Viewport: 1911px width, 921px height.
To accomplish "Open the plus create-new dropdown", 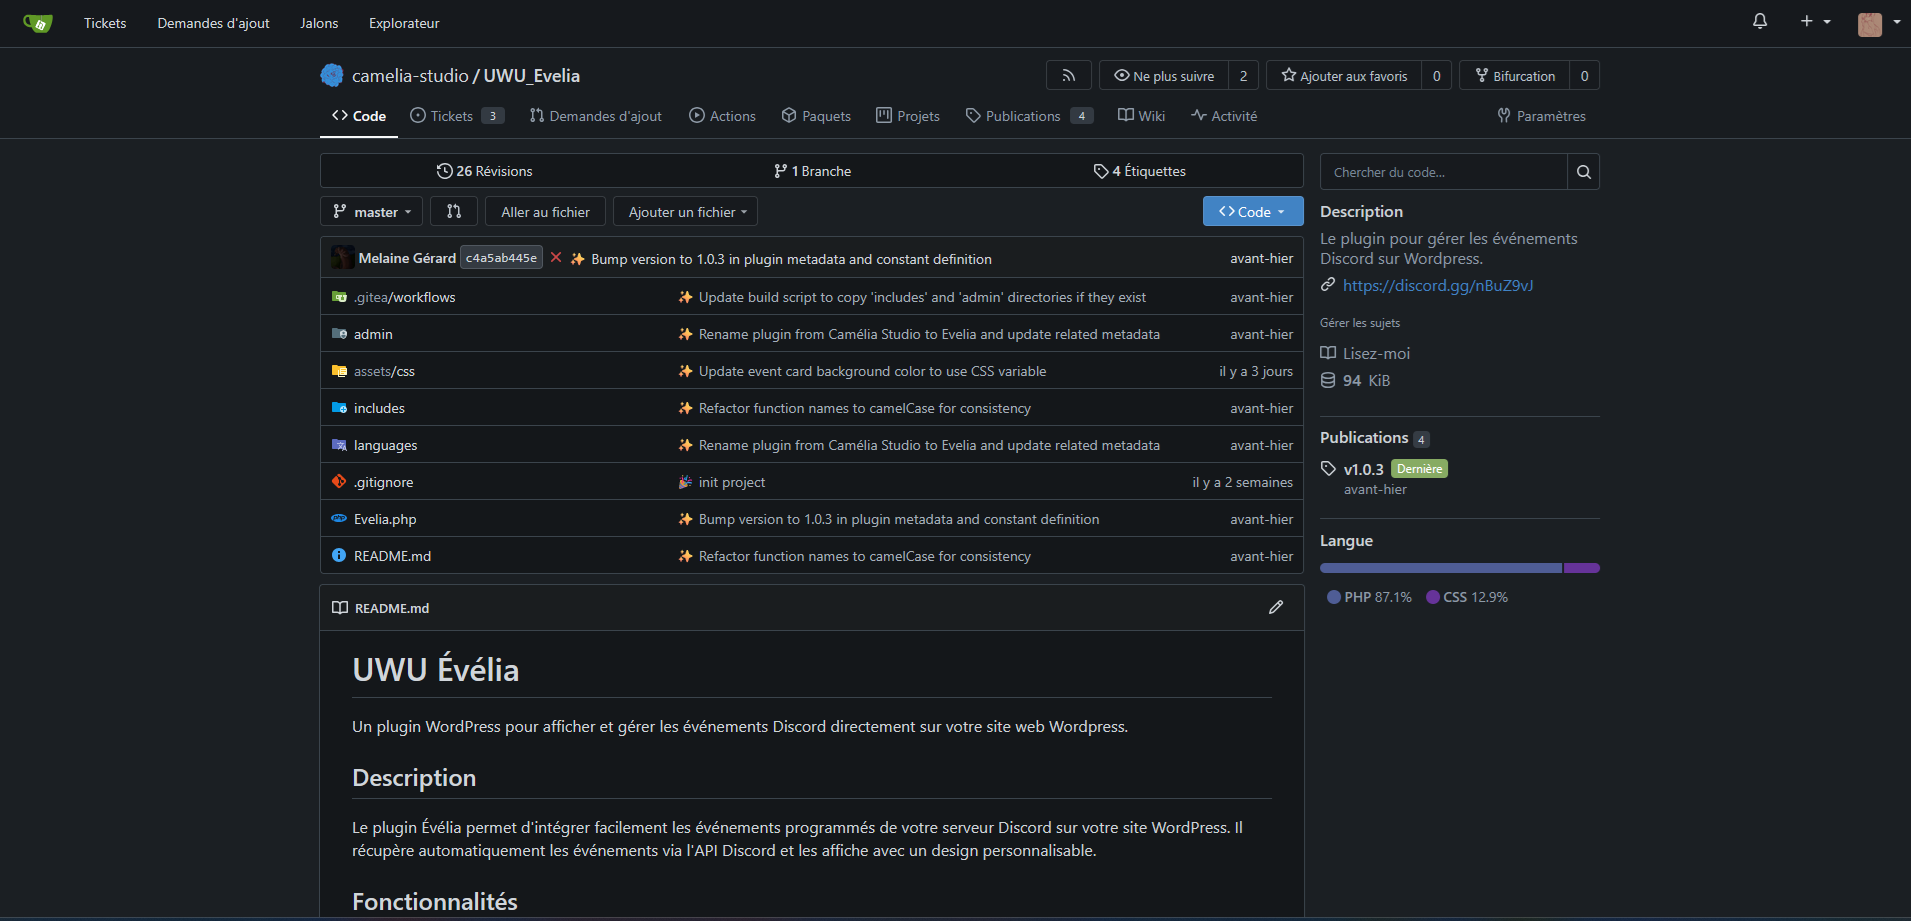I will coord(1815,21).
